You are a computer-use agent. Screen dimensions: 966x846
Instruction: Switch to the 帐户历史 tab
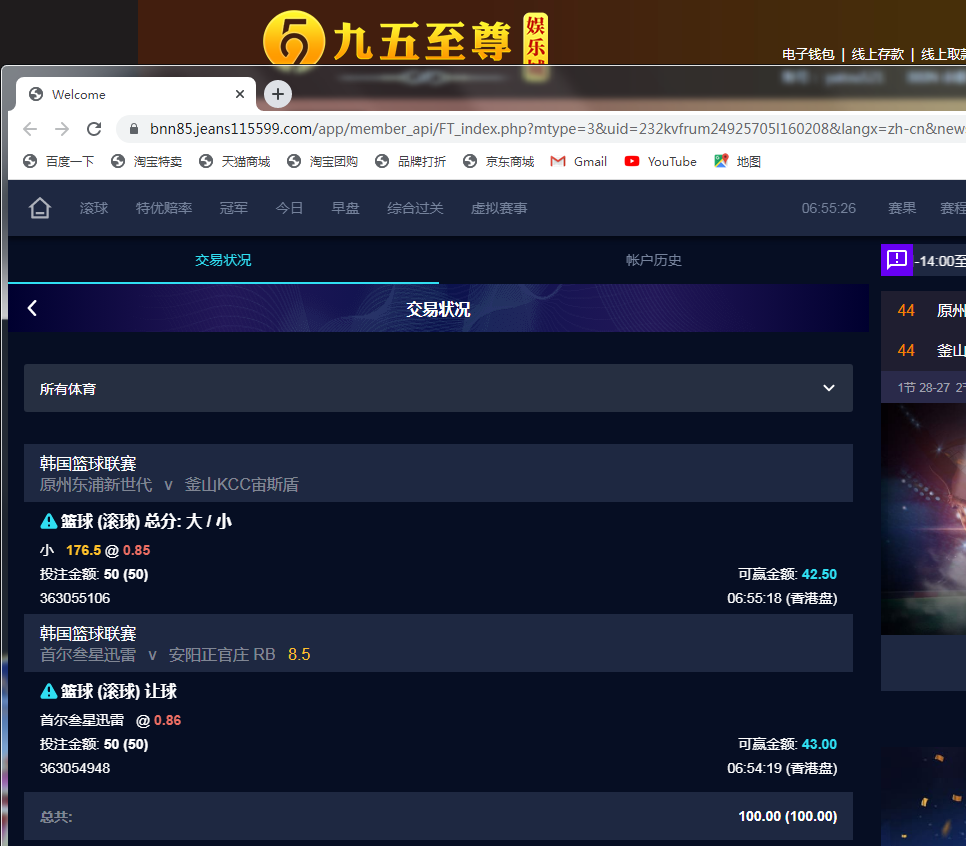click(x=653, y=260)
